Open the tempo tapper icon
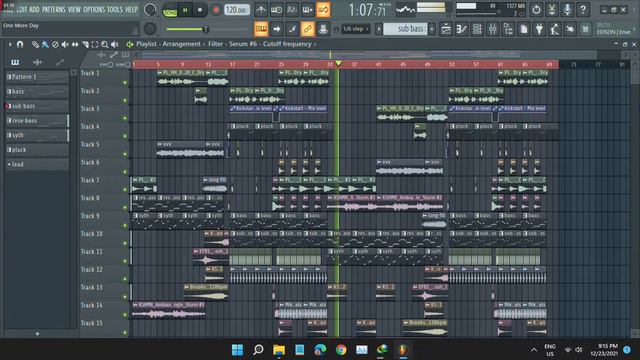The image size is (640, 360). [x=555, y=29]
